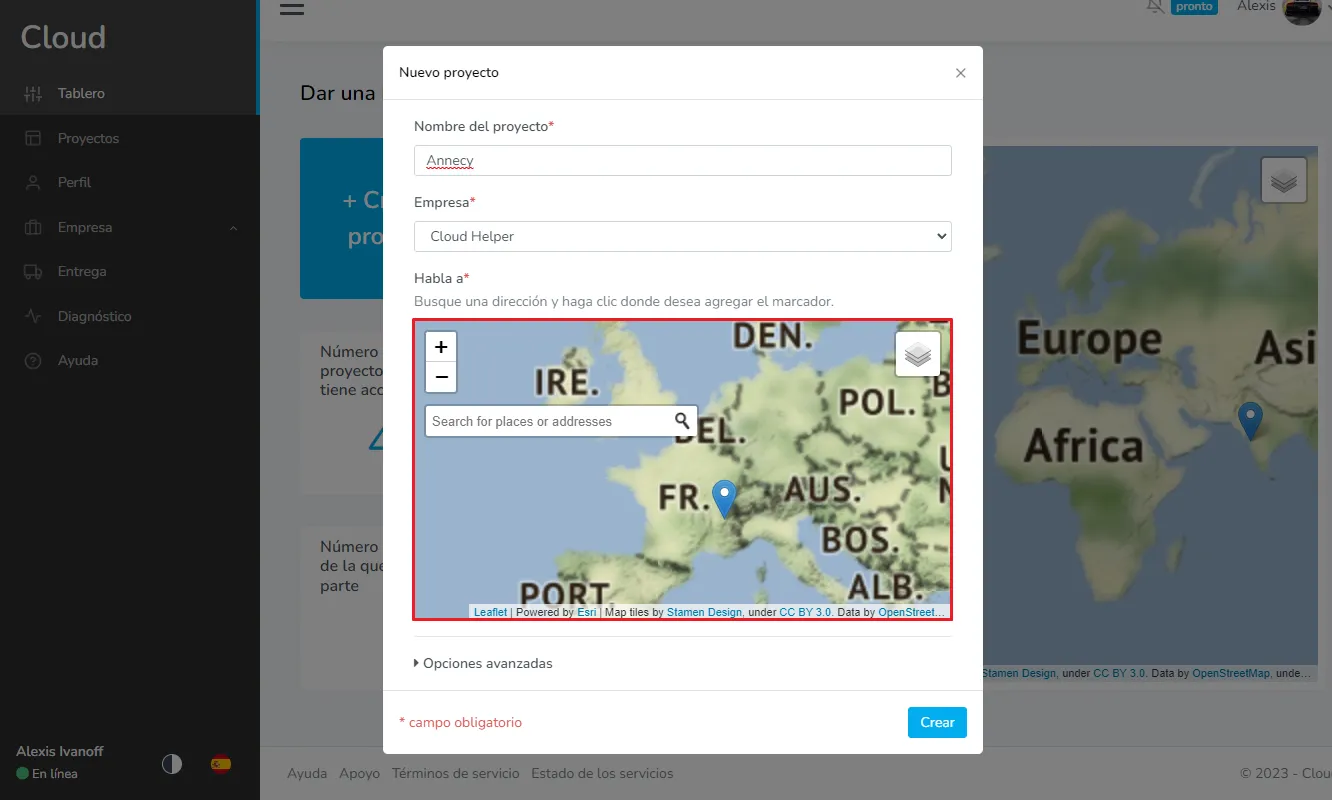
Task: Zoom in using the map plus control
Action: coord(440,346)
